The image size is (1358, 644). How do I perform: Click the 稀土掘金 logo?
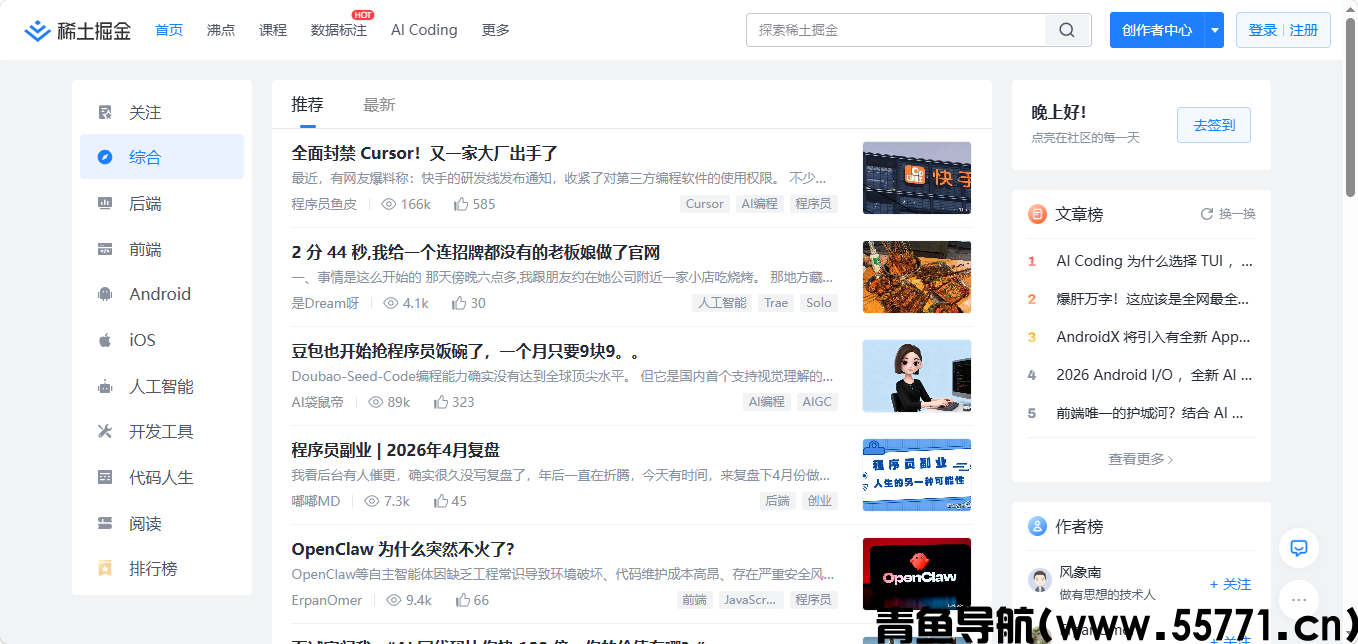[x=78, y=30]
